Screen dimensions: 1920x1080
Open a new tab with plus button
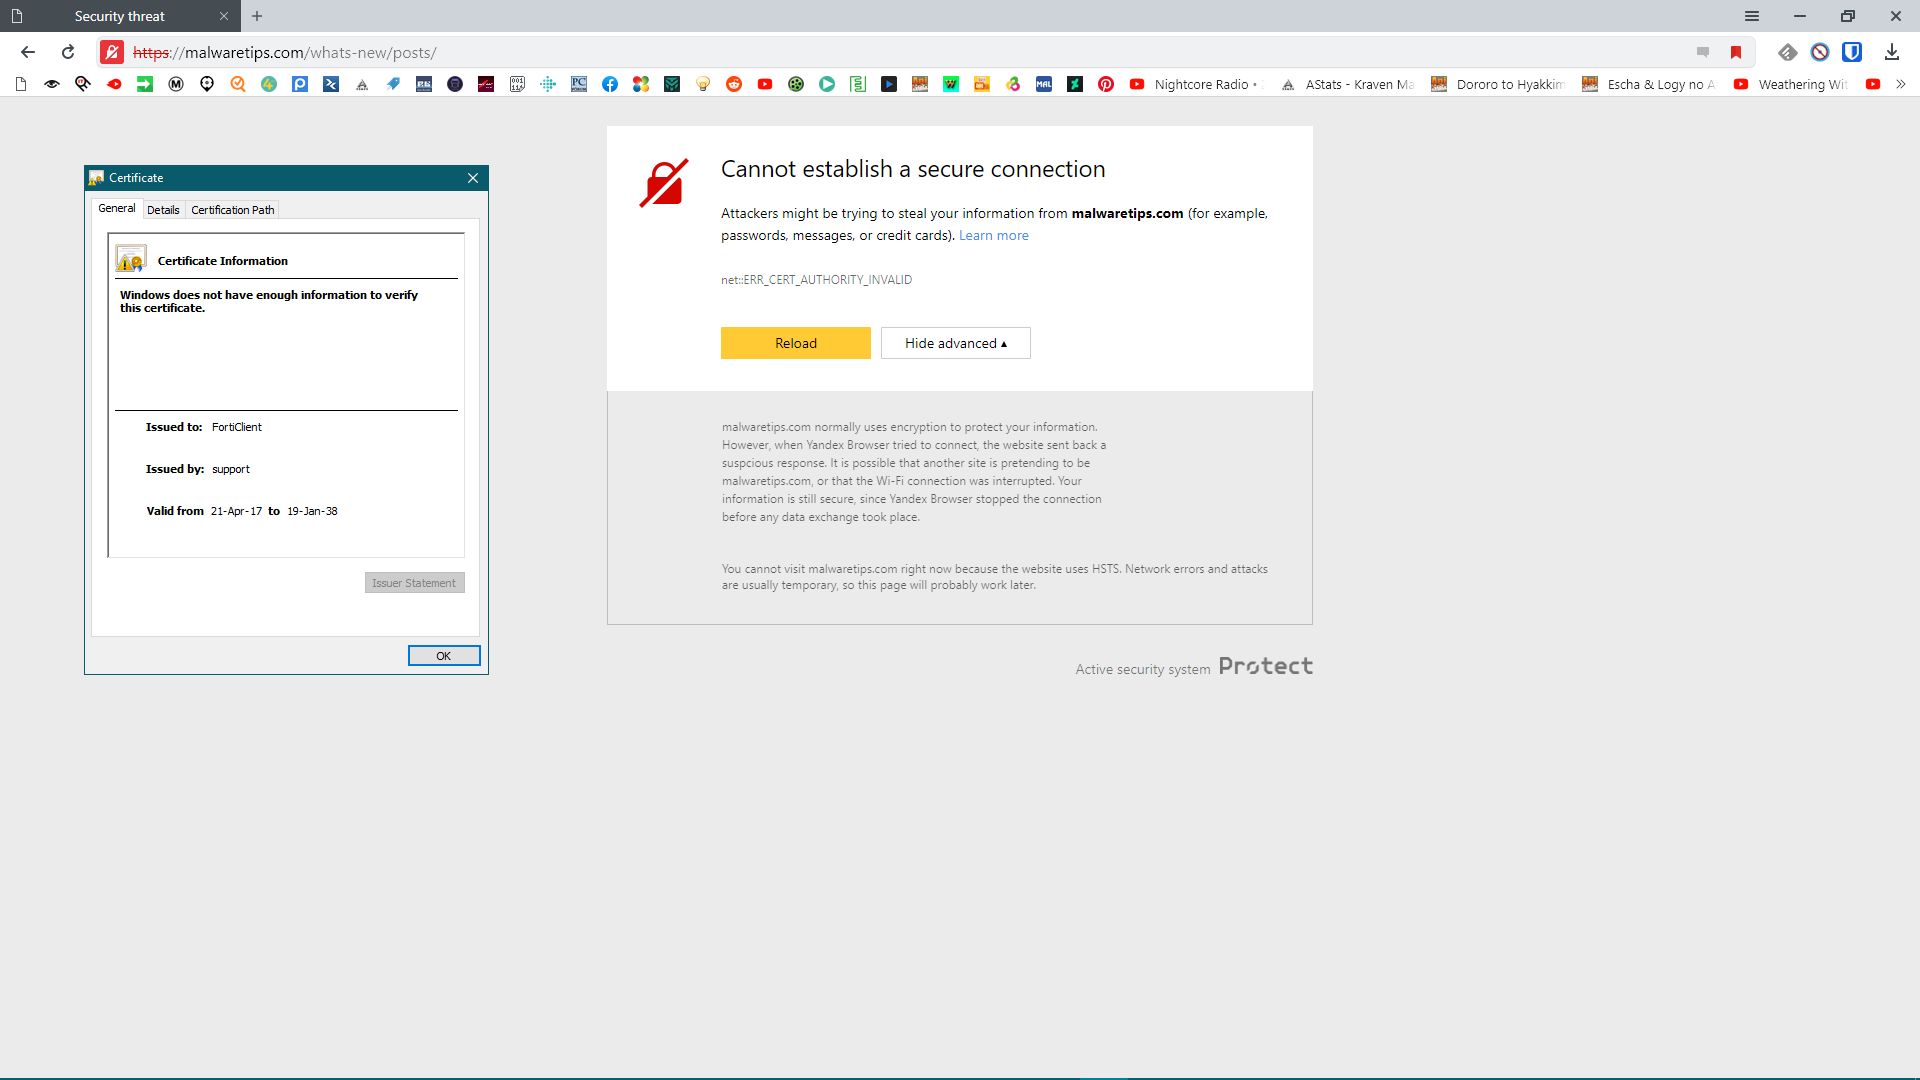tap(257, 16)
